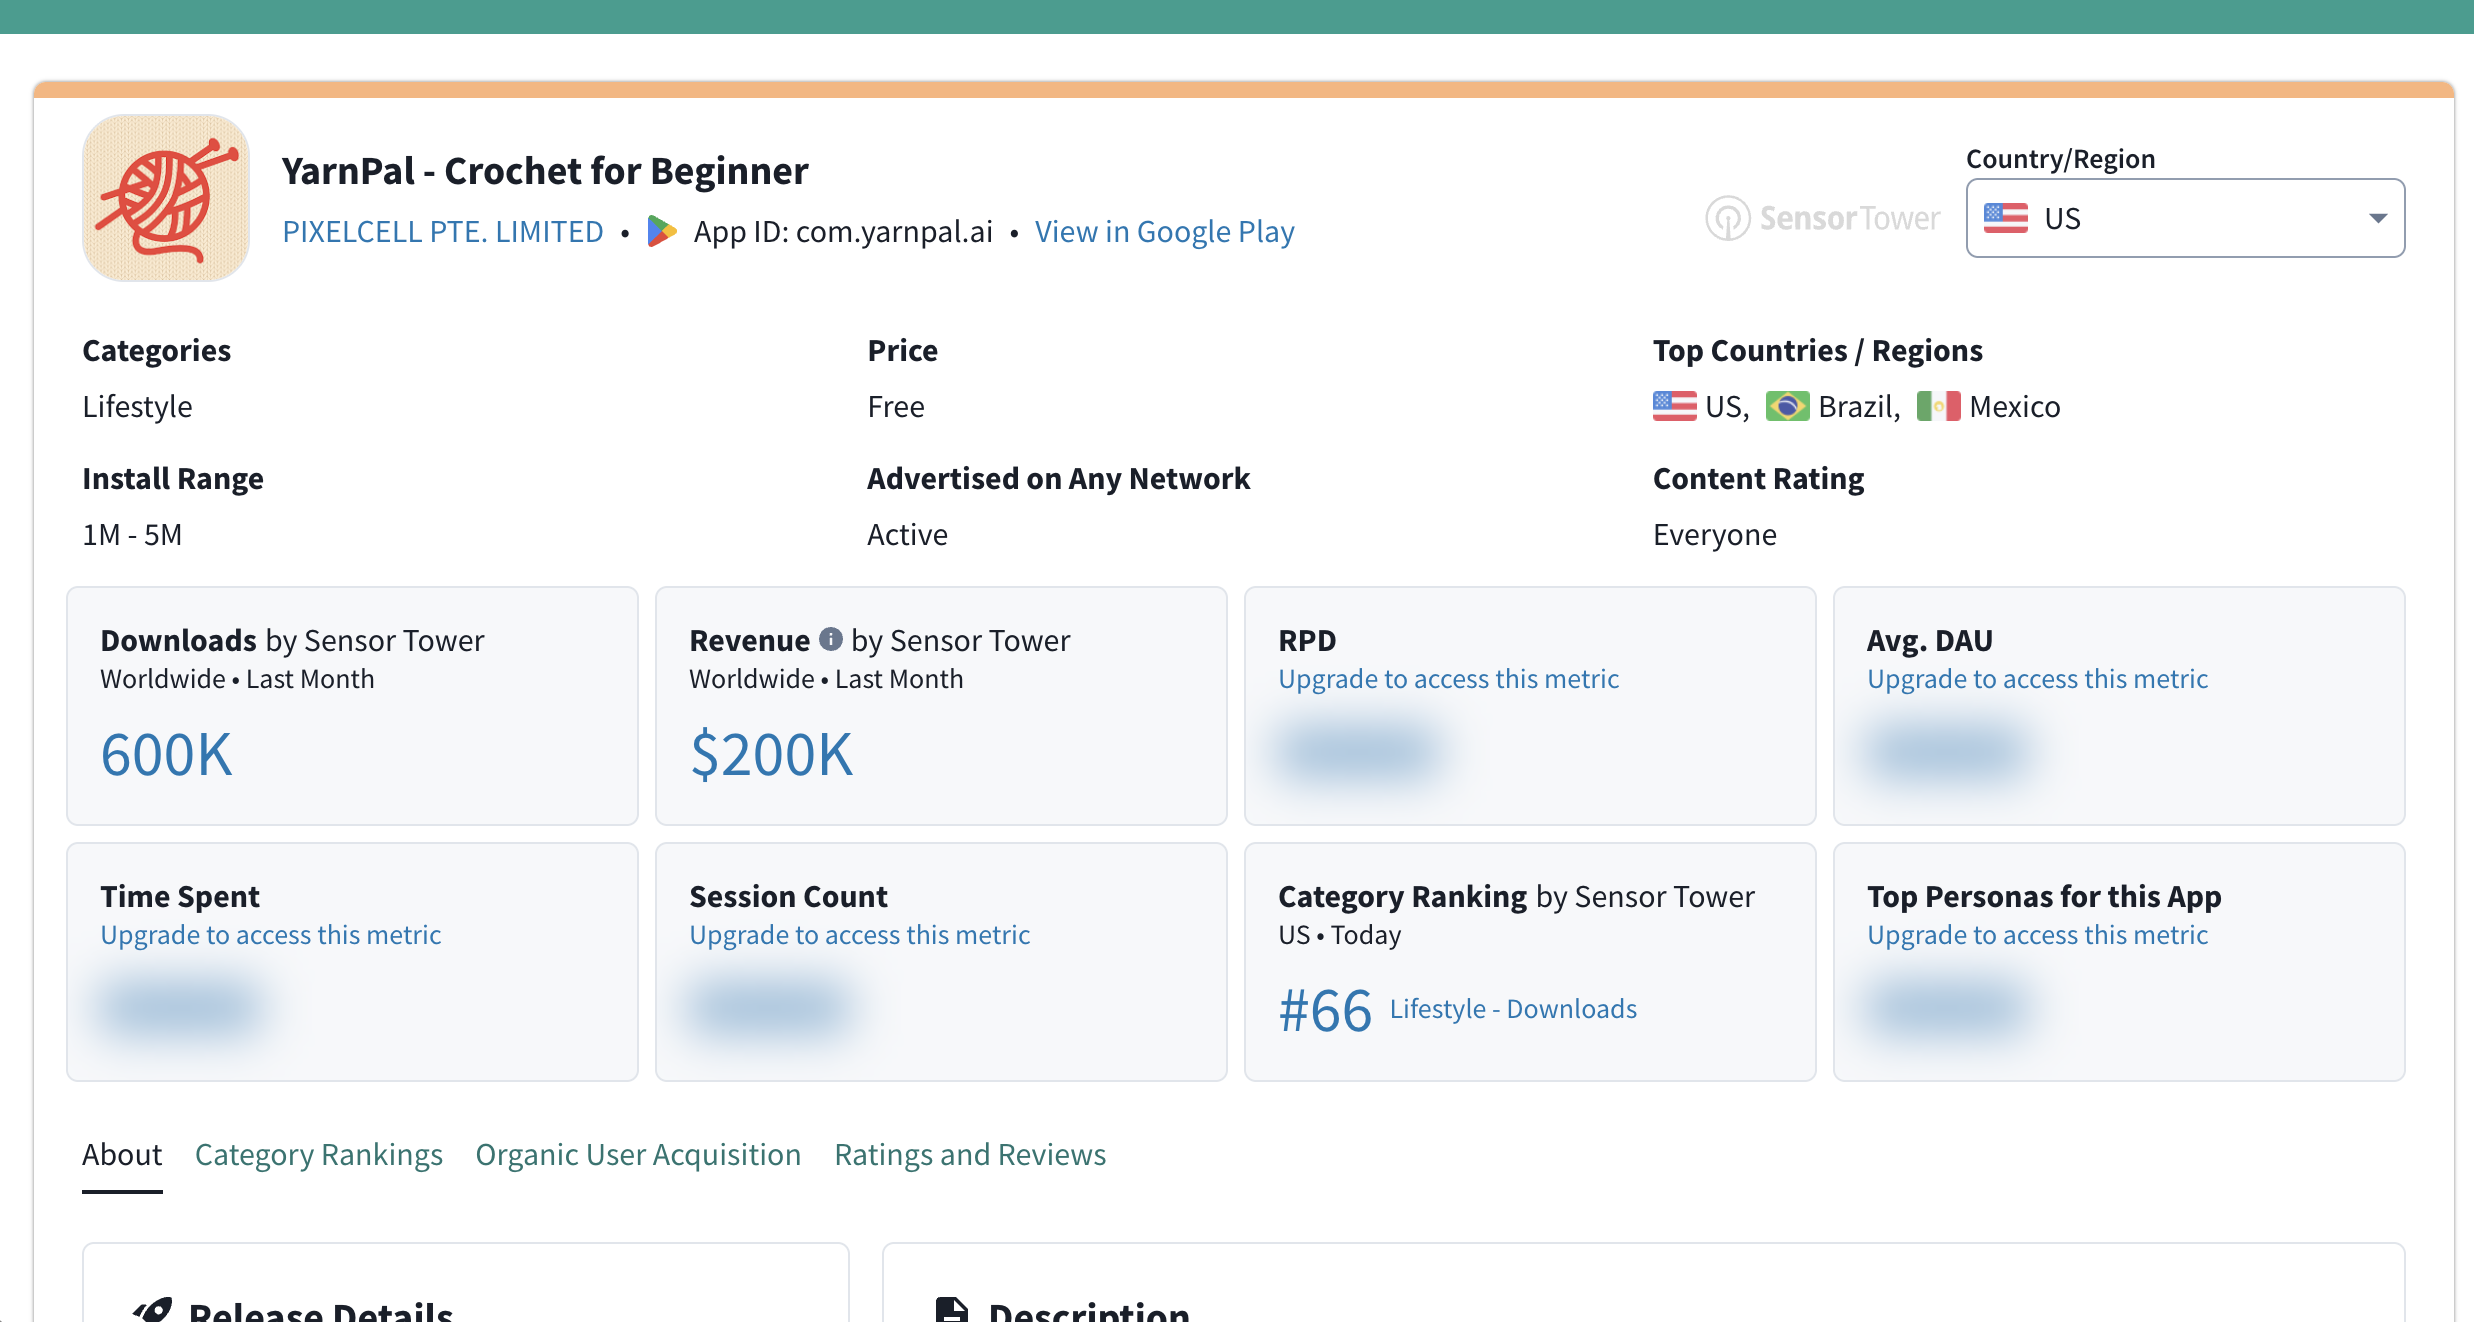
Task: Open the View in Google Play link
Action: 1164,231
